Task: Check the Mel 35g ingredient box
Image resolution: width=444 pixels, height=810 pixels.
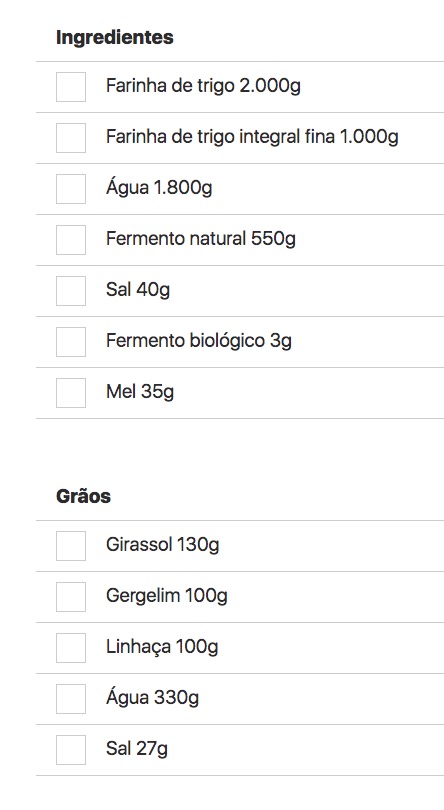Action: [x=71, y=393]
